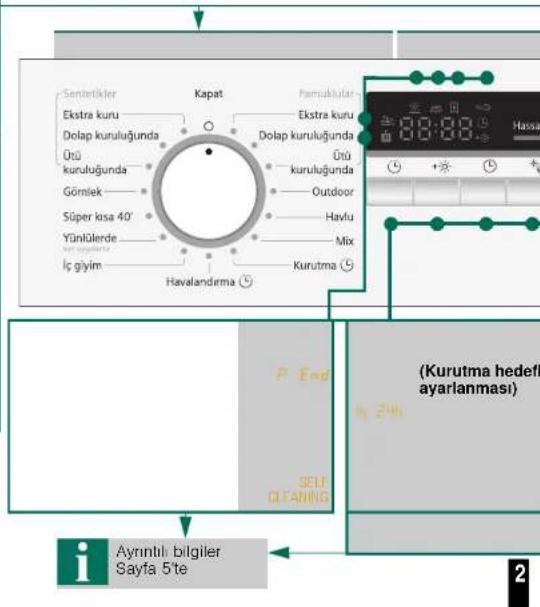Select the dot beside Süper kısa 40'
Screen dimensions: 540x607
(x=149, y=216)
